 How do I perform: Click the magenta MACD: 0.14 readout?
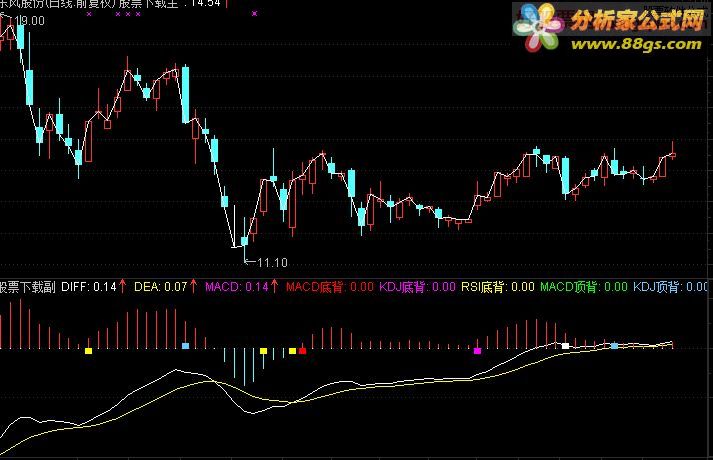pyautogui.click(x=237, y=287)
